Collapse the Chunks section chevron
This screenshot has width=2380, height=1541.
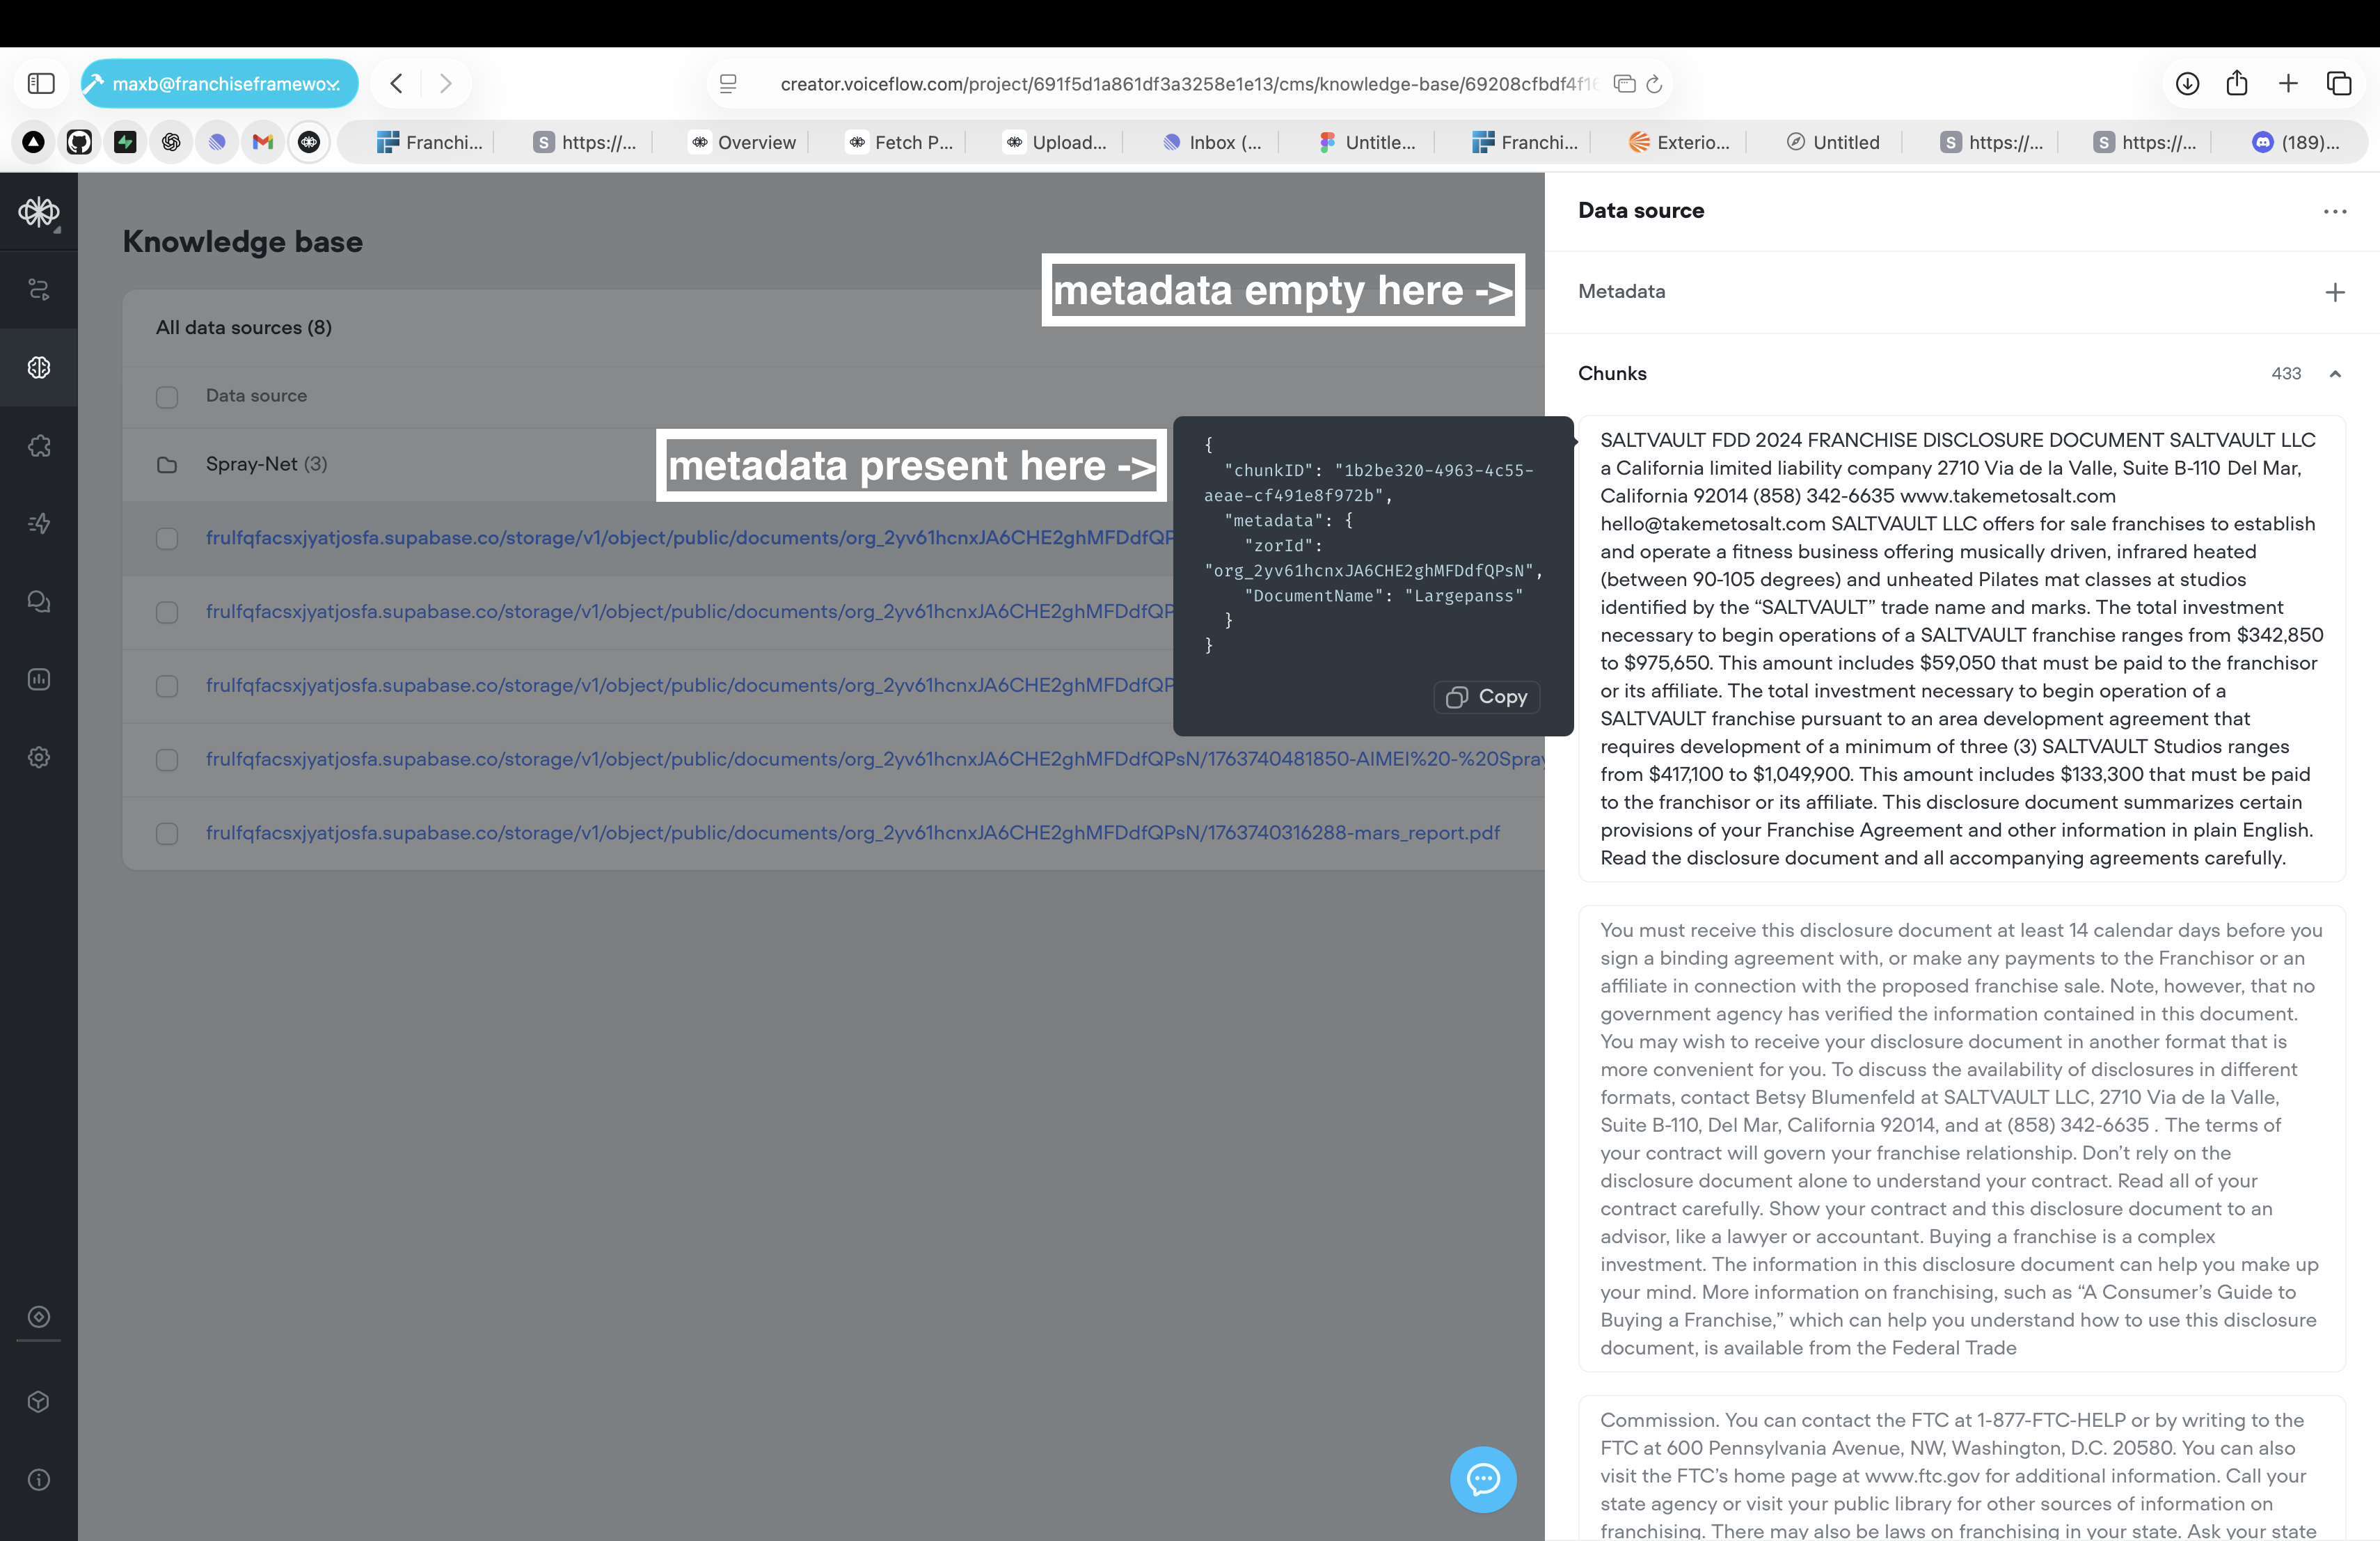point(2334,374)
